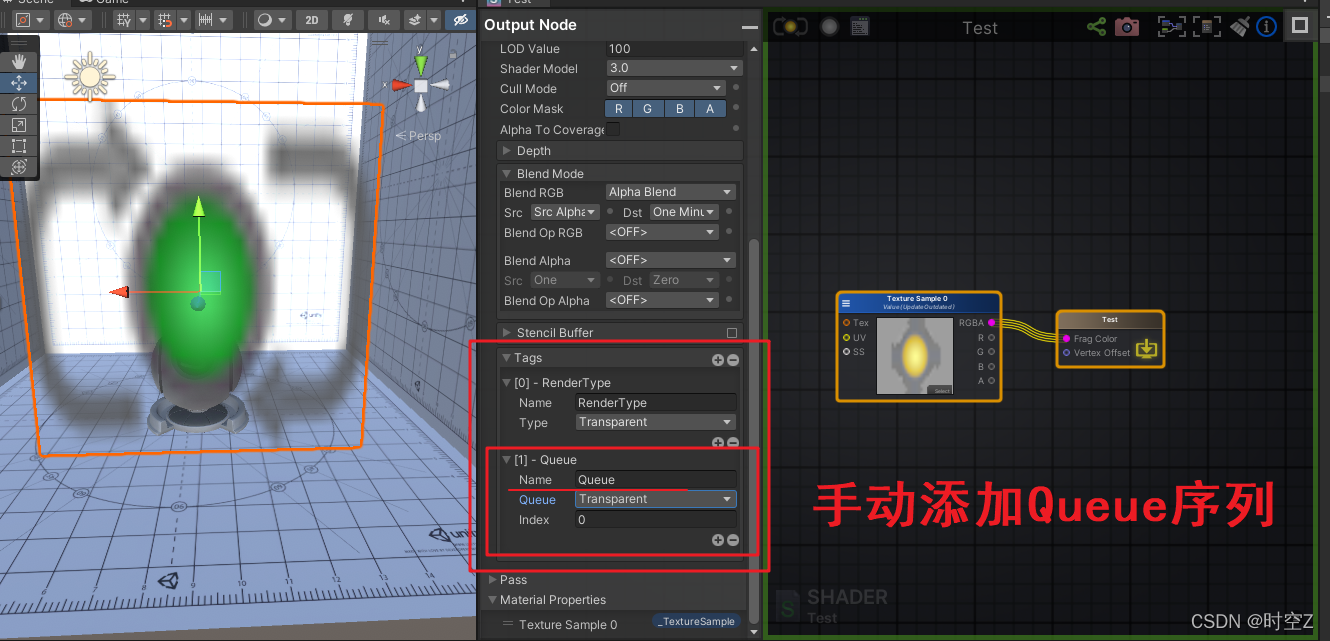Open Queue Transparent dropdown
Viewport: 1330px width, 641px height.
click(x=656, y=499)
